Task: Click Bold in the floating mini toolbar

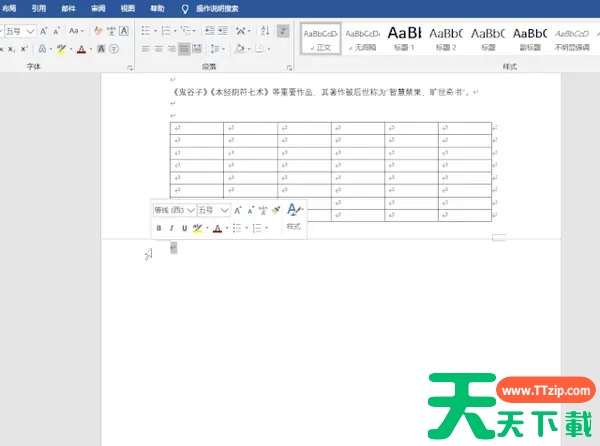Action: tap(158, 228)
